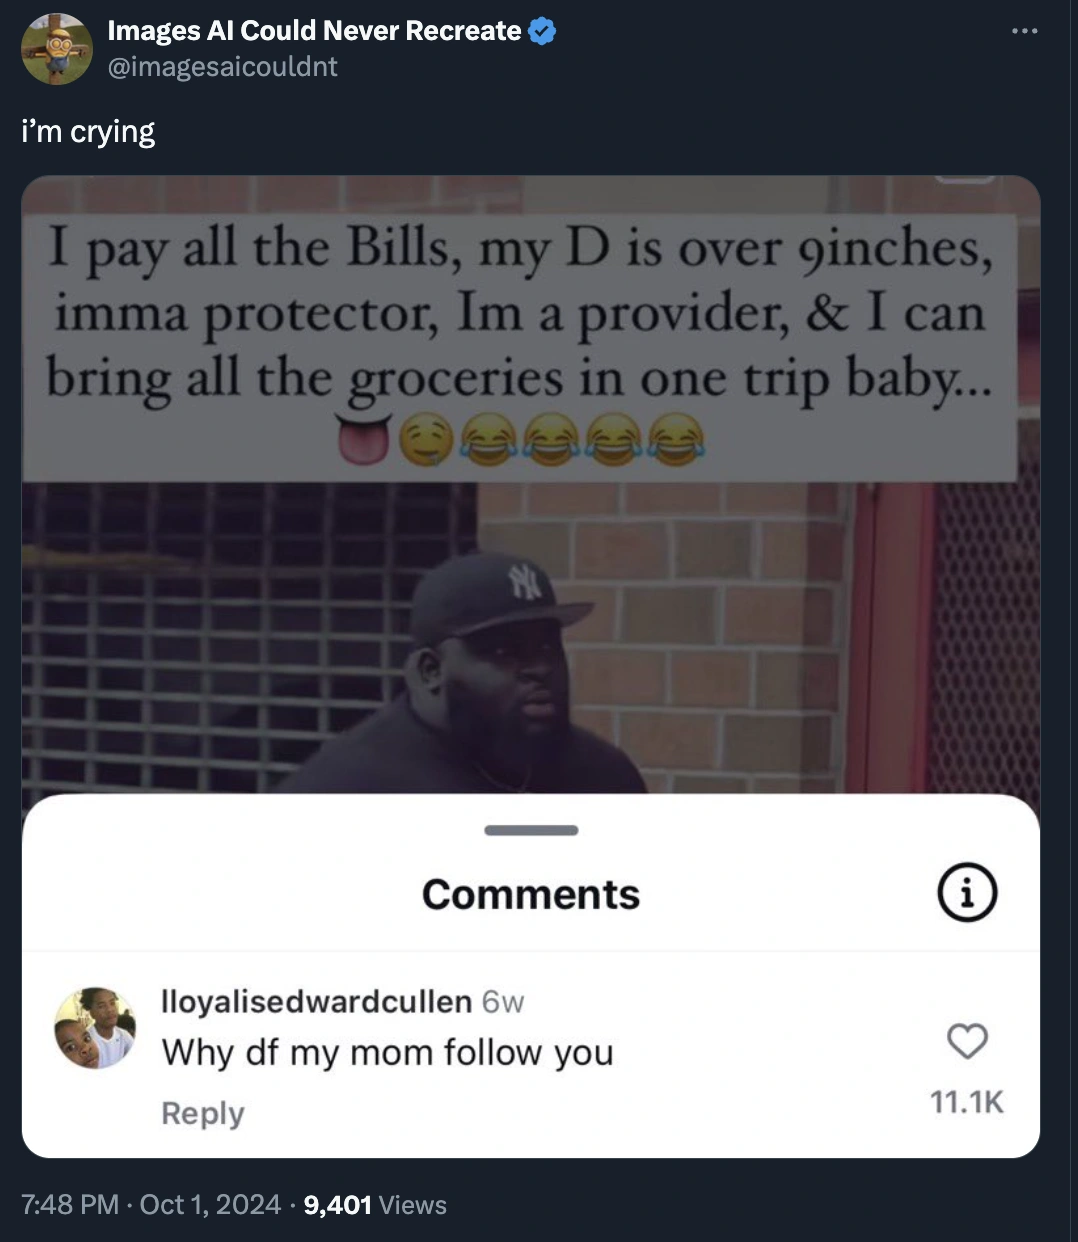Viewport: 1078px width, 1242px height.
Task: Open lloyalisedwardcullen's profile picture
Action: 95,1028
